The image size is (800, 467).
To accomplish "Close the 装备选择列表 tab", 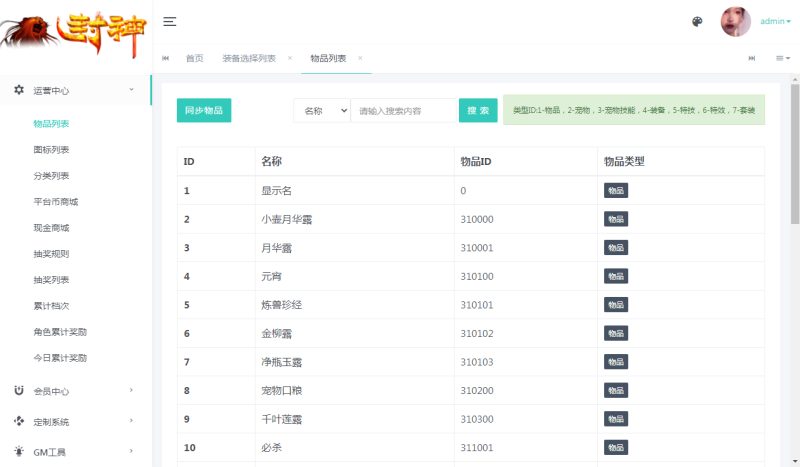I will pyautogui.click(x=290, y=58).
